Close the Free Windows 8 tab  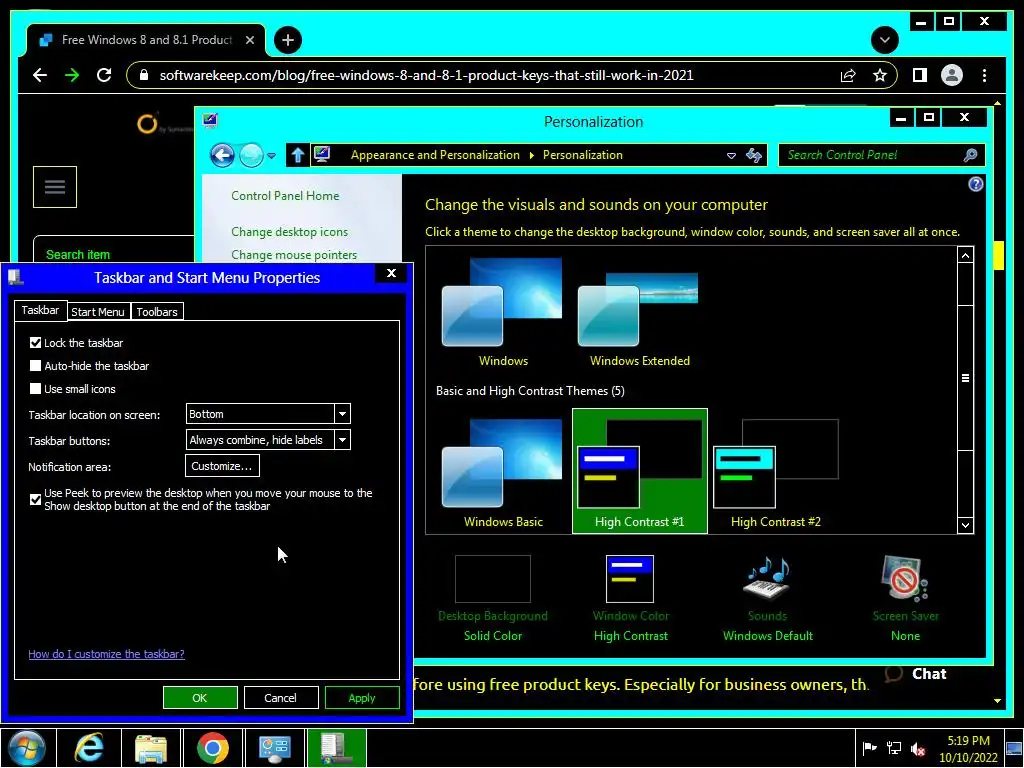click(249, 40)
